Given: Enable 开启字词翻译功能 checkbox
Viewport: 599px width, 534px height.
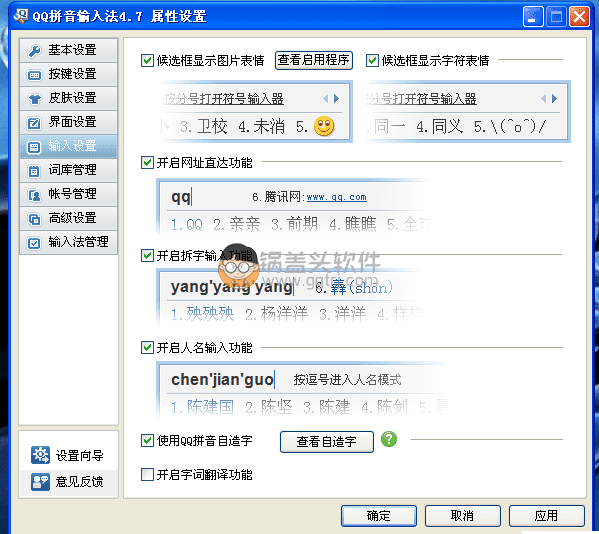Looking at the screenshot, I should pos(147,474).
